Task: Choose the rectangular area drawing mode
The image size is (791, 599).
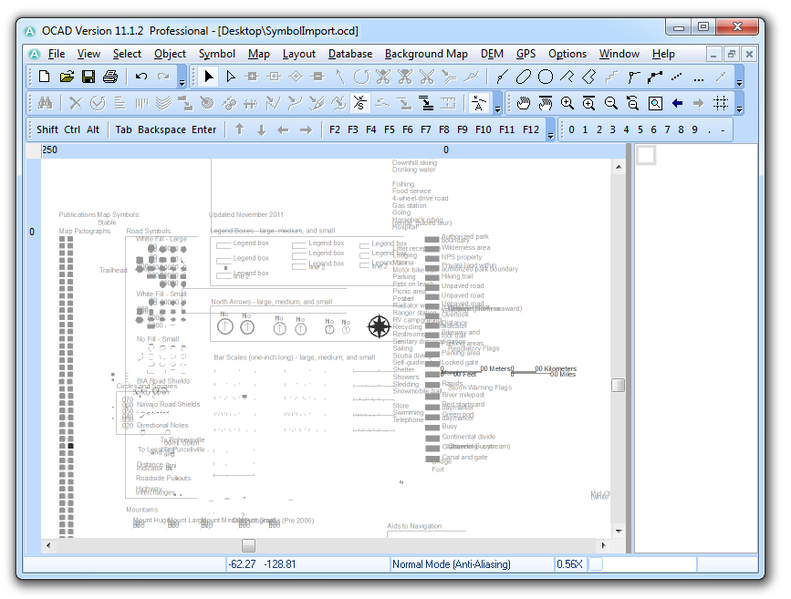Action: (x=589, y=77)
